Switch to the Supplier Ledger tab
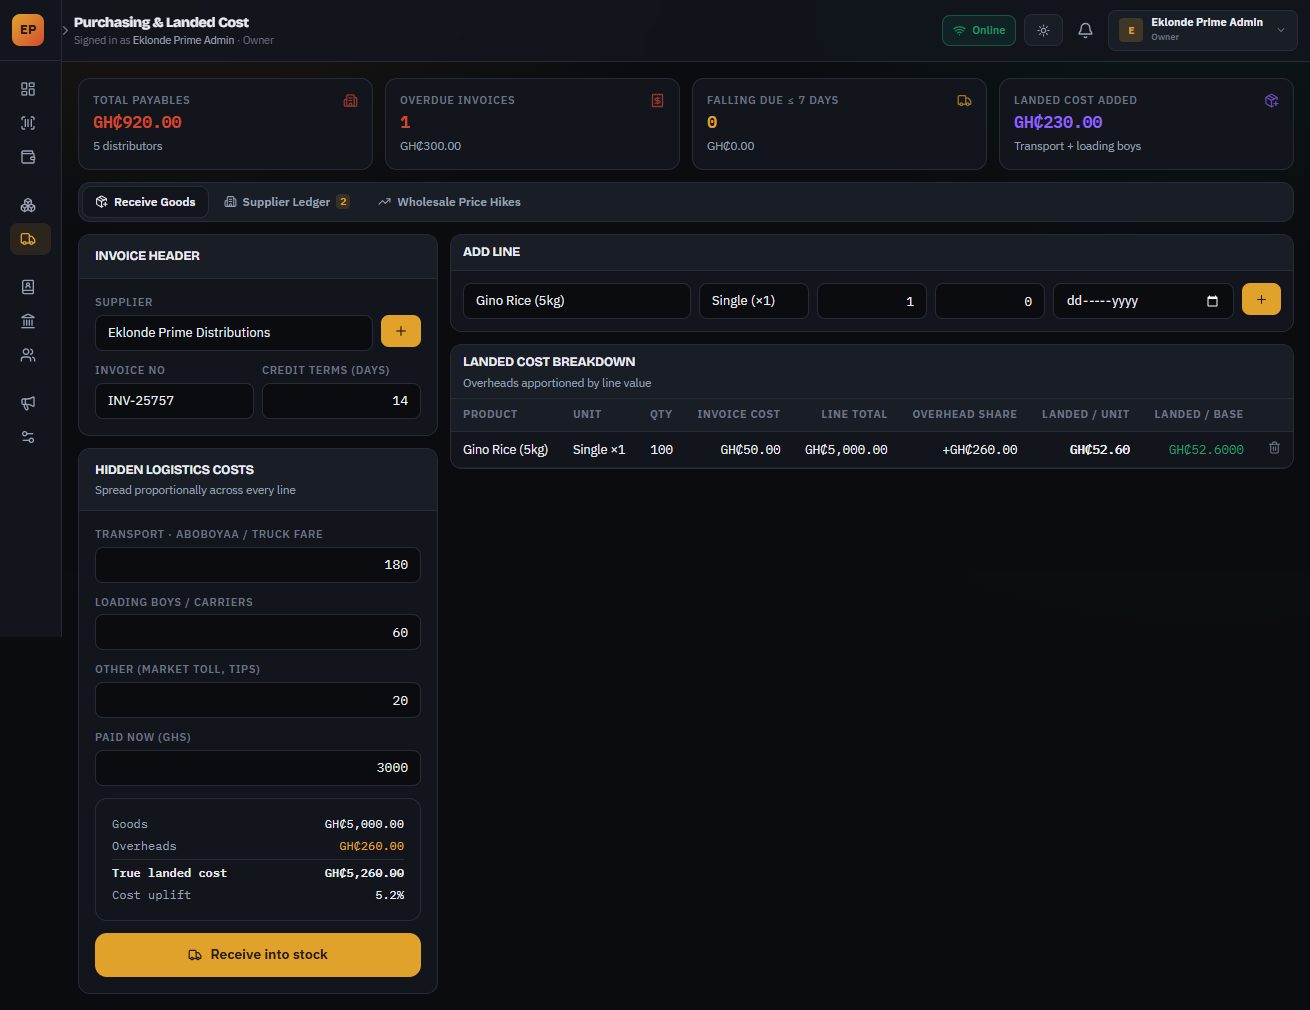 pyautogui.click(x=286, y=202)
